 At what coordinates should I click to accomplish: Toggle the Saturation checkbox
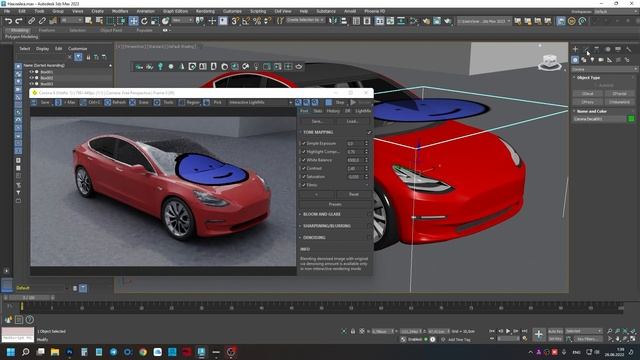(x=304, y=177)
